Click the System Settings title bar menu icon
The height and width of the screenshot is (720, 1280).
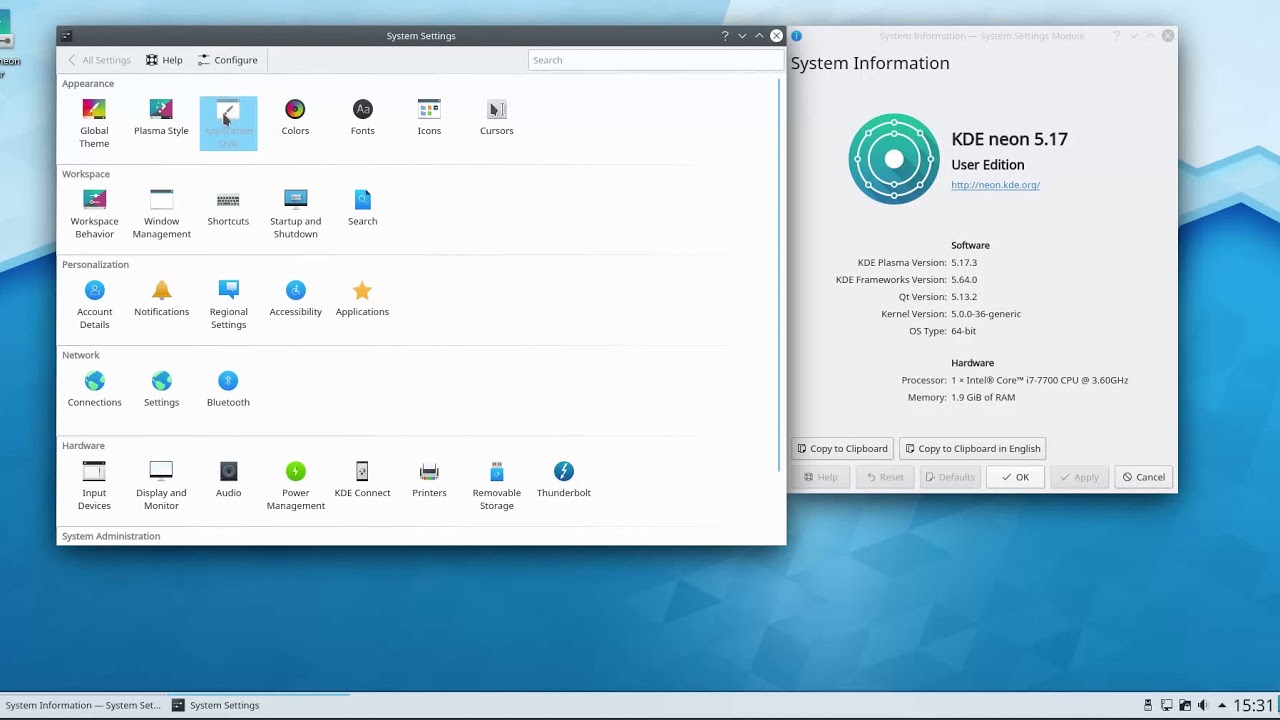[67, 36]
